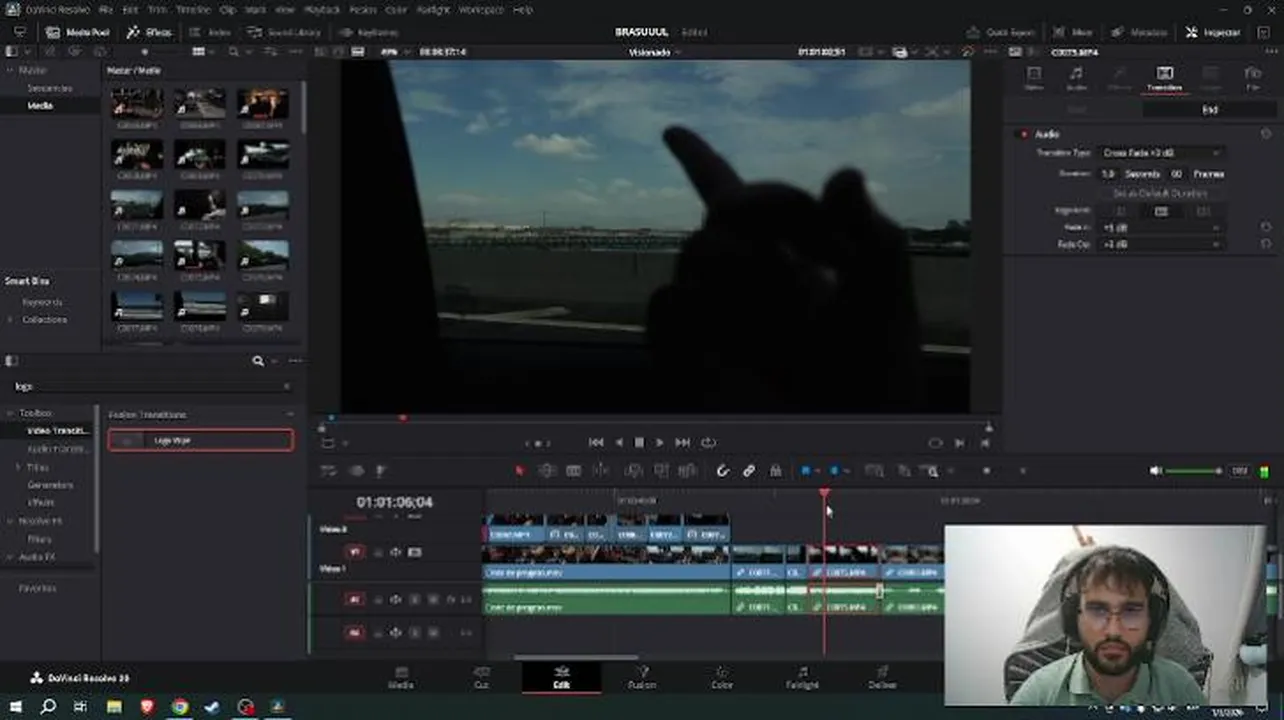Adjust the monitor volume slider
This screenshot has width=1284, height=720.
tap(1193, 471)
